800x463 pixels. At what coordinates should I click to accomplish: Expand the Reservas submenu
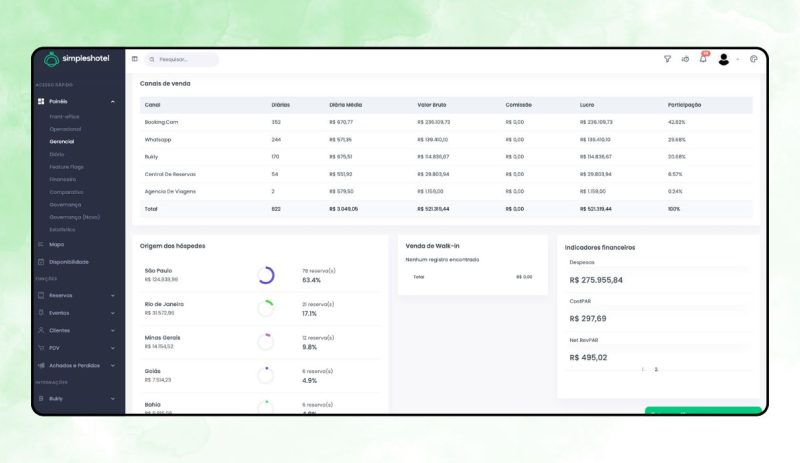click(x=113, y=296)
